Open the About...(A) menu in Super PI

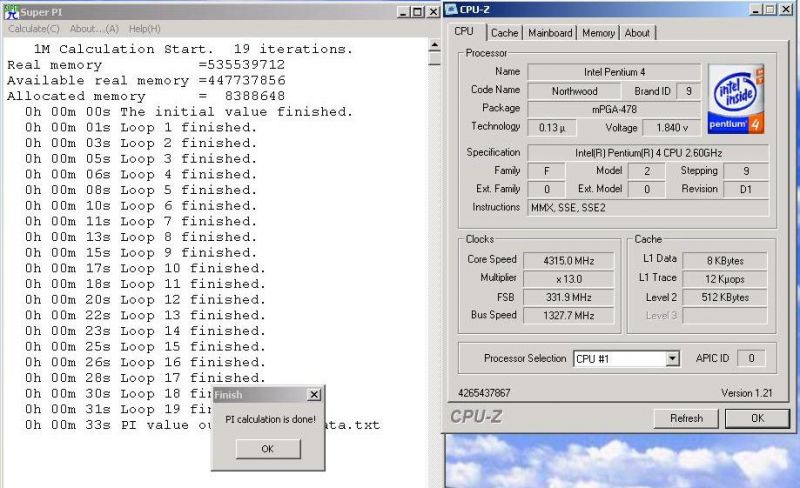94,29
